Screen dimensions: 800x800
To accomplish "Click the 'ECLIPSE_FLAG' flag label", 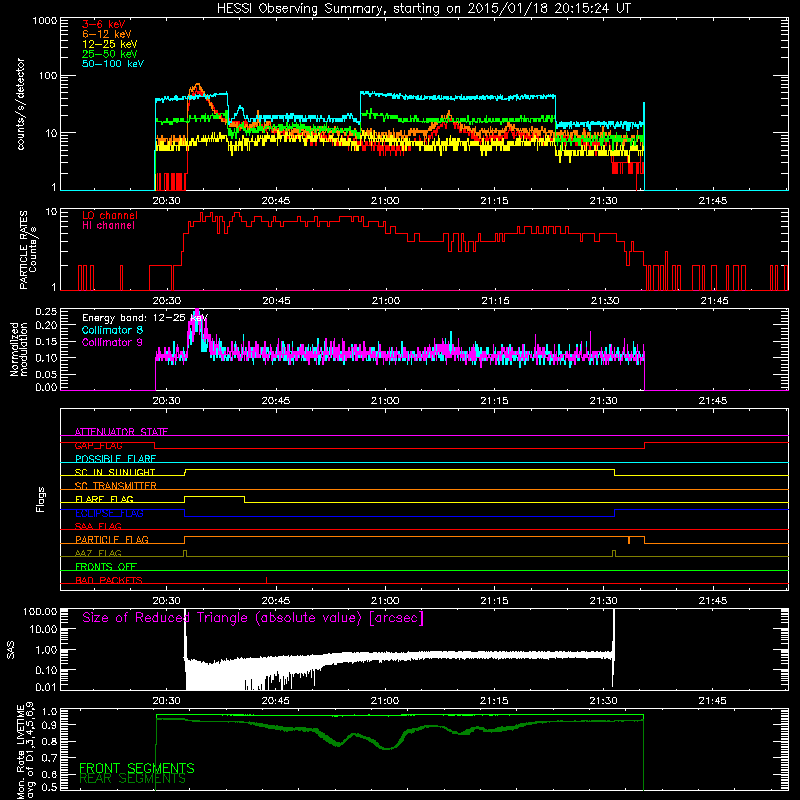I will tap(109, 513).
